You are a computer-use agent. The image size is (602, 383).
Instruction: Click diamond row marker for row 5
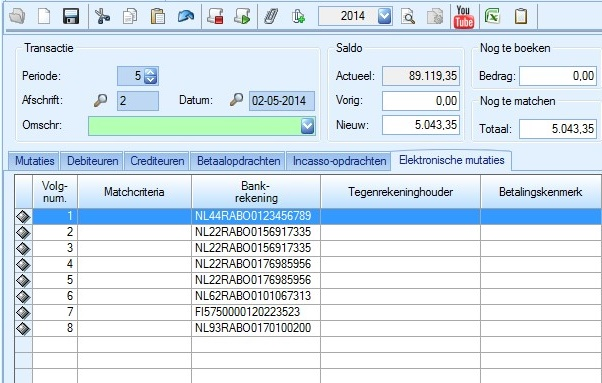(x=23, y=281)
